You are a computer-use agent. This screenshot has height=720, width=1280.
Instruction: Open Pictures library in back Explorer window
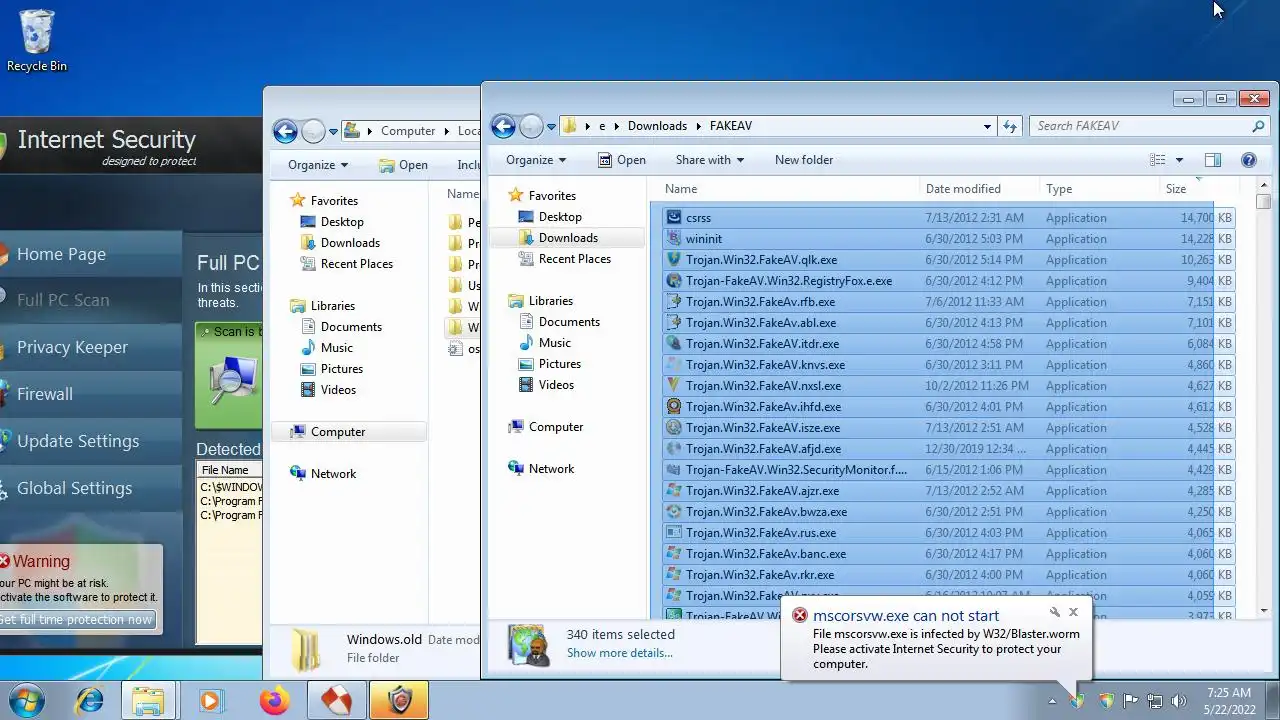coord(342,369)
